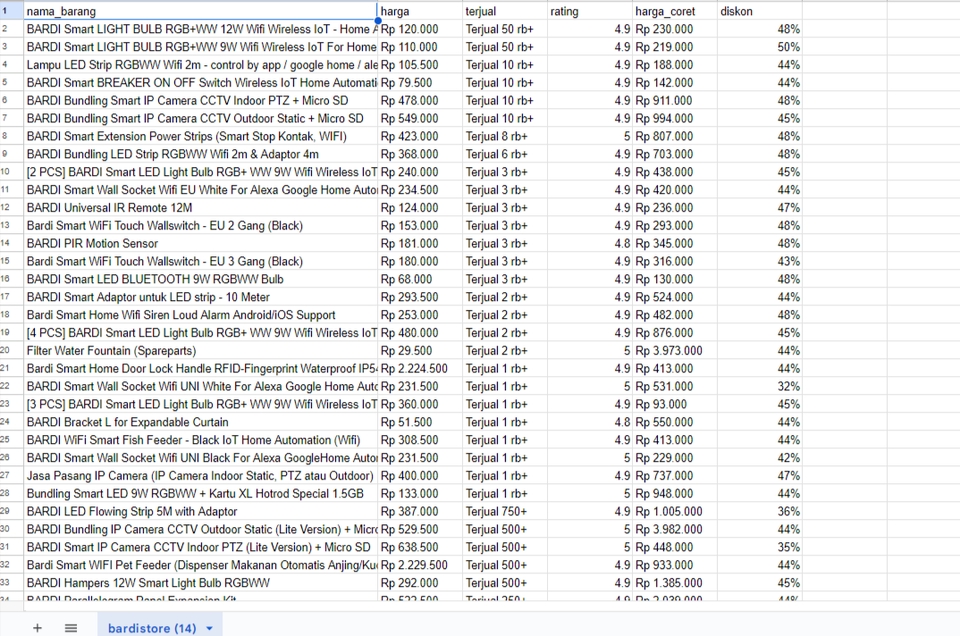Select cell BARDI Bundling LED Strip RGBWW Wifi 2m
The image size is (960, 636).
[201, 154]
